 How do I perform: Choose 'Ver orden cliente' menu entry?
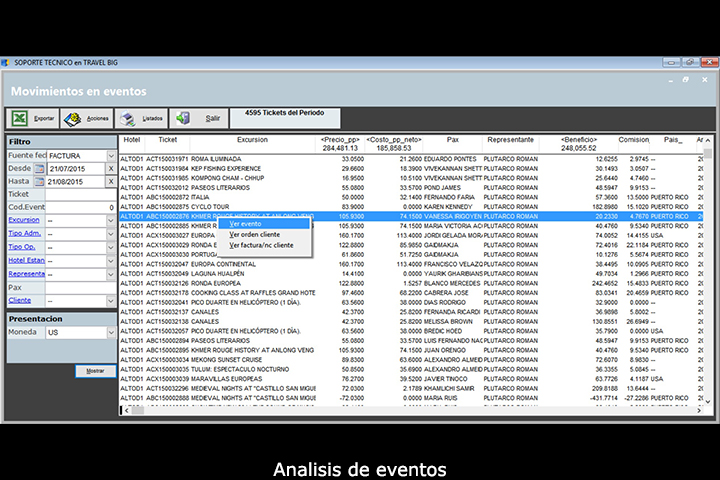[254, 234]
